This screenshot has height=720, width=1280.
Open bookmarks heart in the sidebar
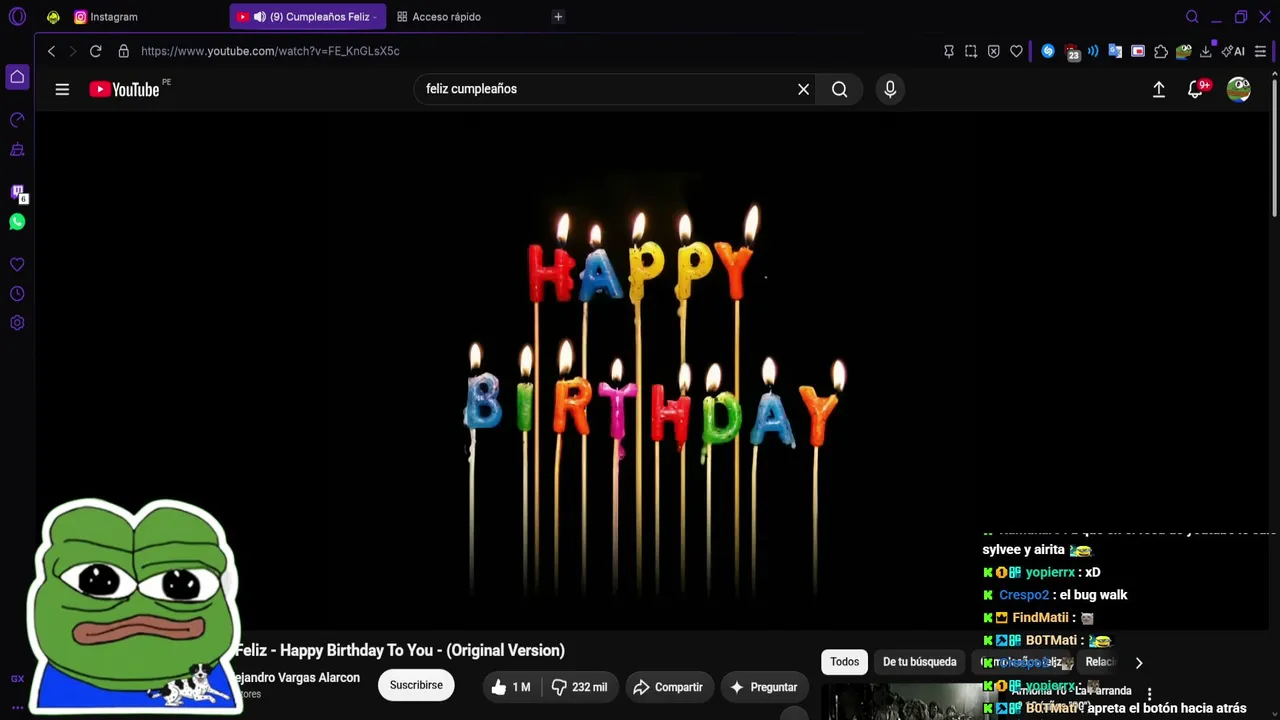click(17, 265)
